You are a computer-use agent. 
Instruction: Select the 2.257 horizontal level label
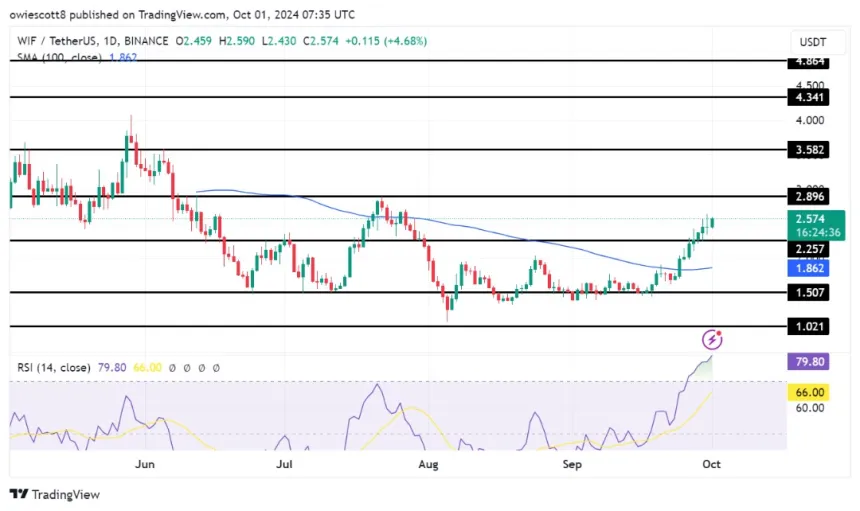(x=811, y=249)
